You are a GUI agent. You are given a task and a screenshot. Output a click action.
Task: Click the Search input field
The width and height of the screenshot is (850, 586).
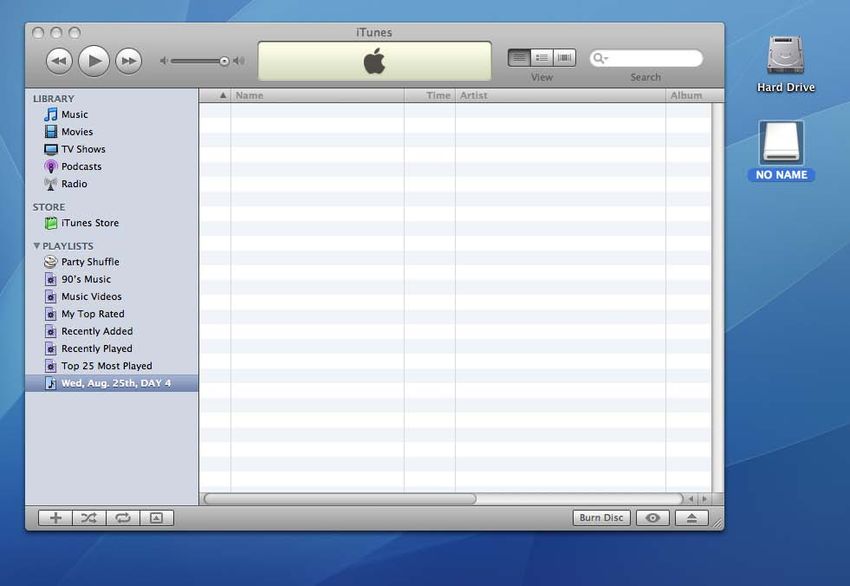(x=646, y=58)
